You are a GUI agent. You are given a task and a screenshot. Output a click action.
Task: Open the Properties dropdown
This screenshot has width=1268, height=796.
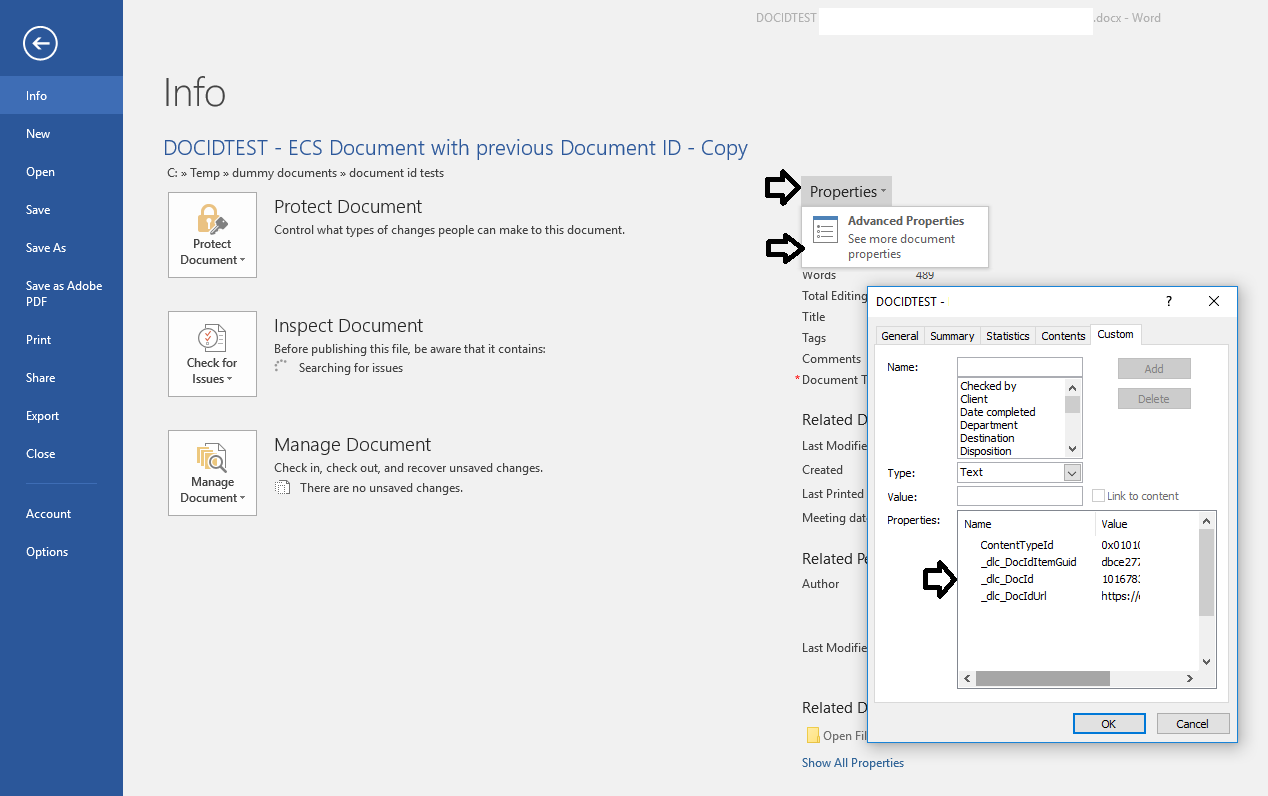[x=845, y=191]
